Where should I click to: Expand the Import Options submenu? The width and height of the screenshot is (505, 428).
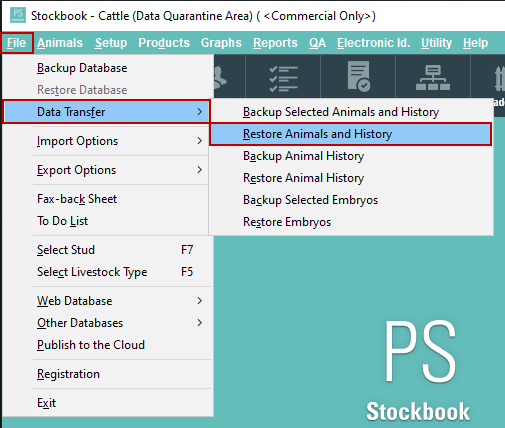tap(107, 141)
